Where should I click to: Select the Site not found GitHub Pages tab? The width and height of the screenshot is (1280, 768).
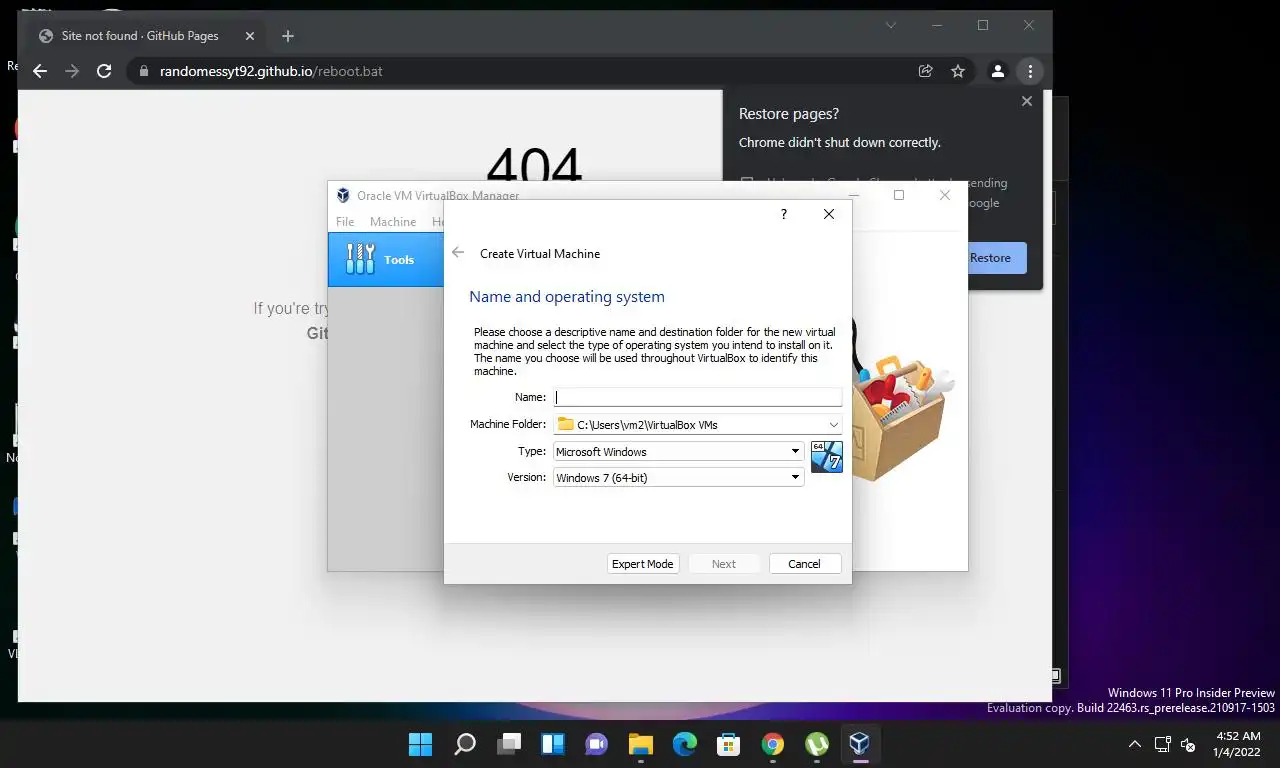pyautogui.click(x=139, y=36)
